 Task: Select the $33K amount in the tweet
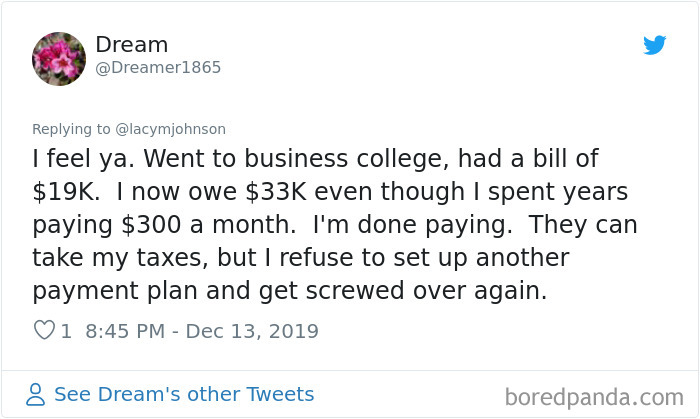[276, 191]
